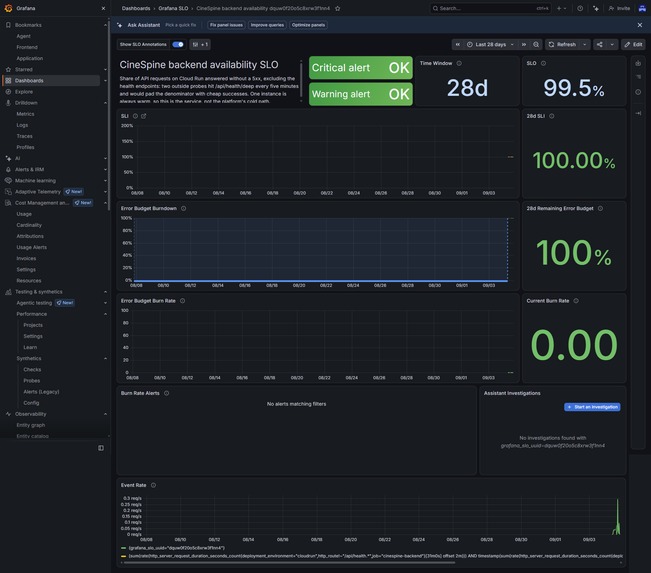Open the Assistant sparkle icon in top bar
This screenshot has width=651, height=573.
coord(596,8)
